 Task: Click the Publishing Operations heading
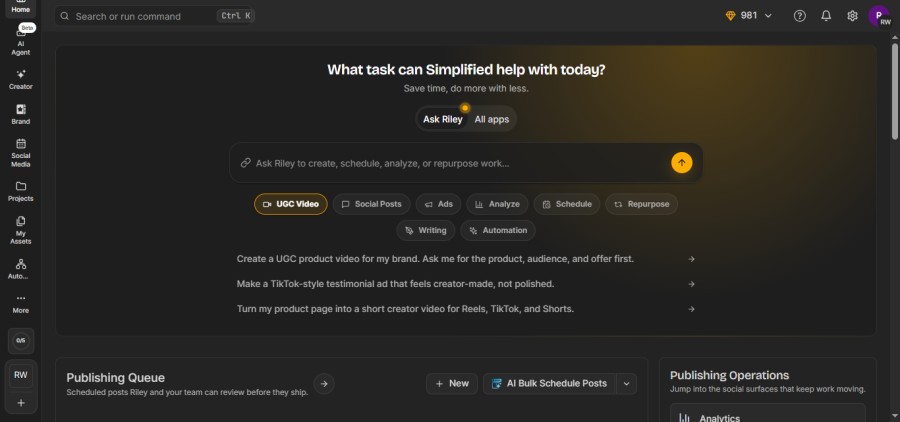(x=730, y=375)
